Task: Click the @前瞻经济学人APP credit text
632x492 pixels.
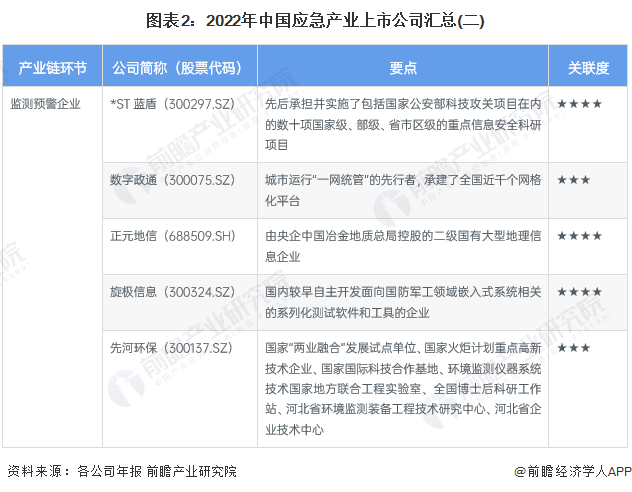Action: click(x=565, y=471)
